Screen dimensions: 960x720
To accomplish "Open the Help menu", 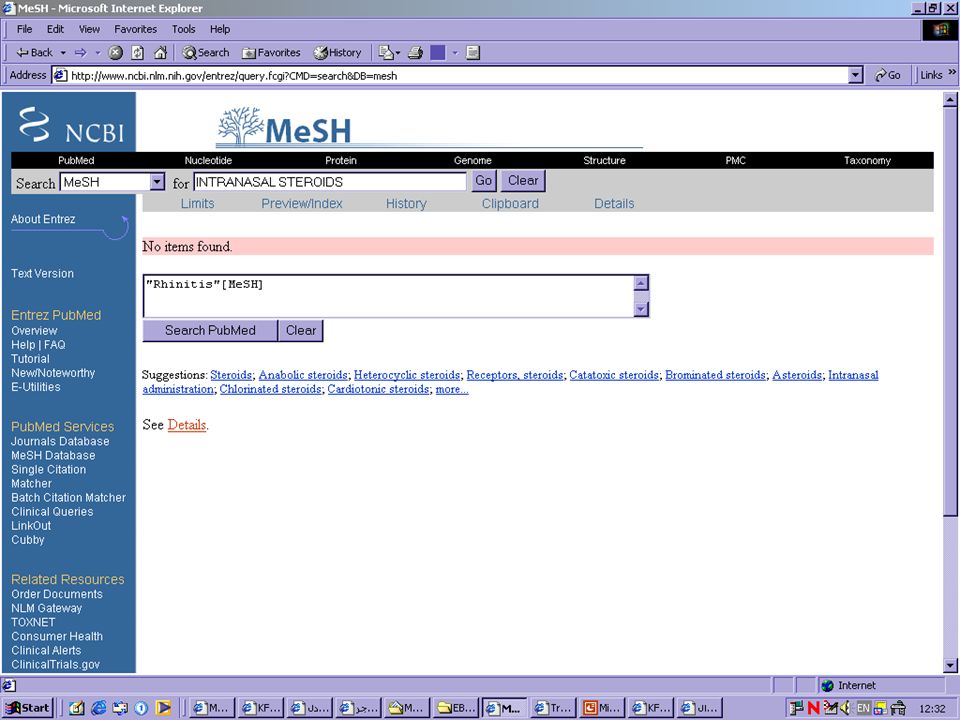I will coord(220,29).
